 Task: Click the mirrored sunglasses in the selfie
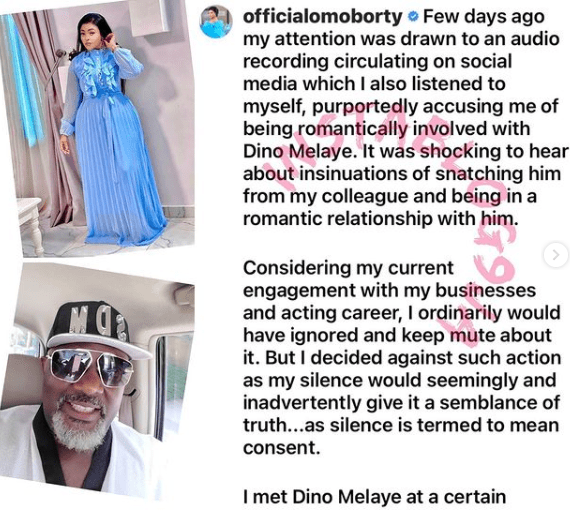click(x=89, y=366)
